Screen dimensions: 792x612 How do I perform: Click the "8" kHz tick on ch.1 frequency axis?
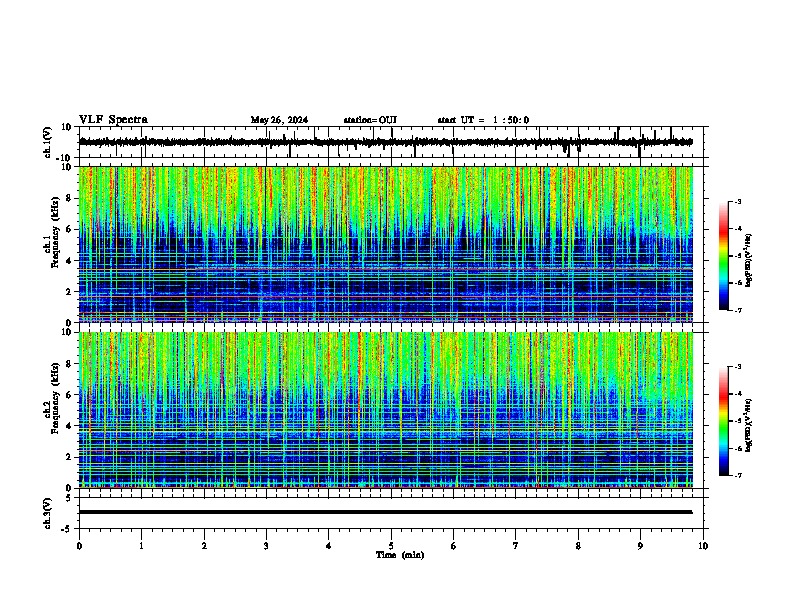click(x=69, y=198)
